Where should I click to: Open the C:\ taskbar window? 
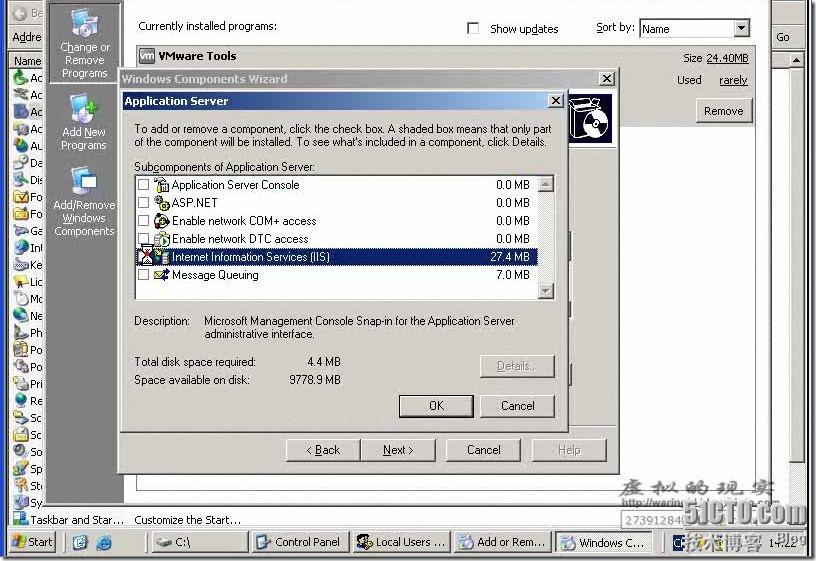[x=199, y=542]
